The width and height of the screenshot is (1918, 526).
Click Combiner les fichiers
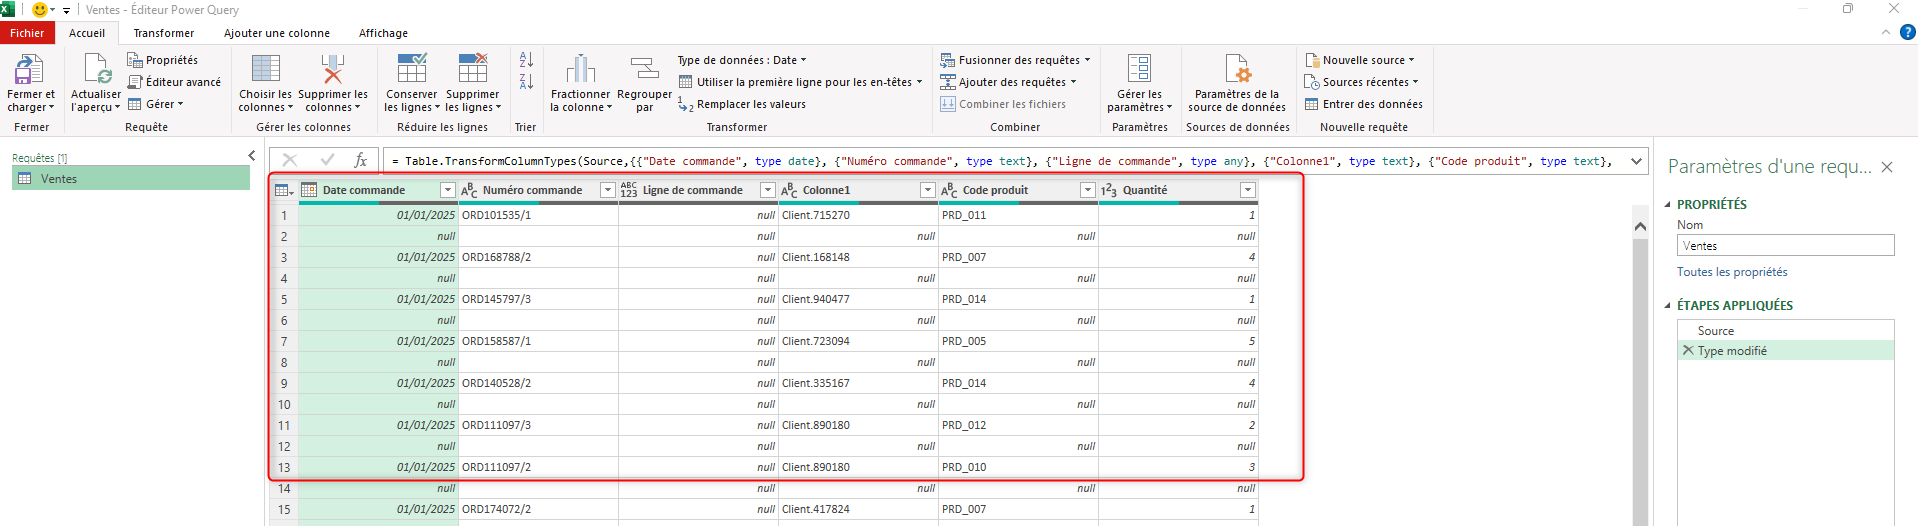[x=1003, y=104]
